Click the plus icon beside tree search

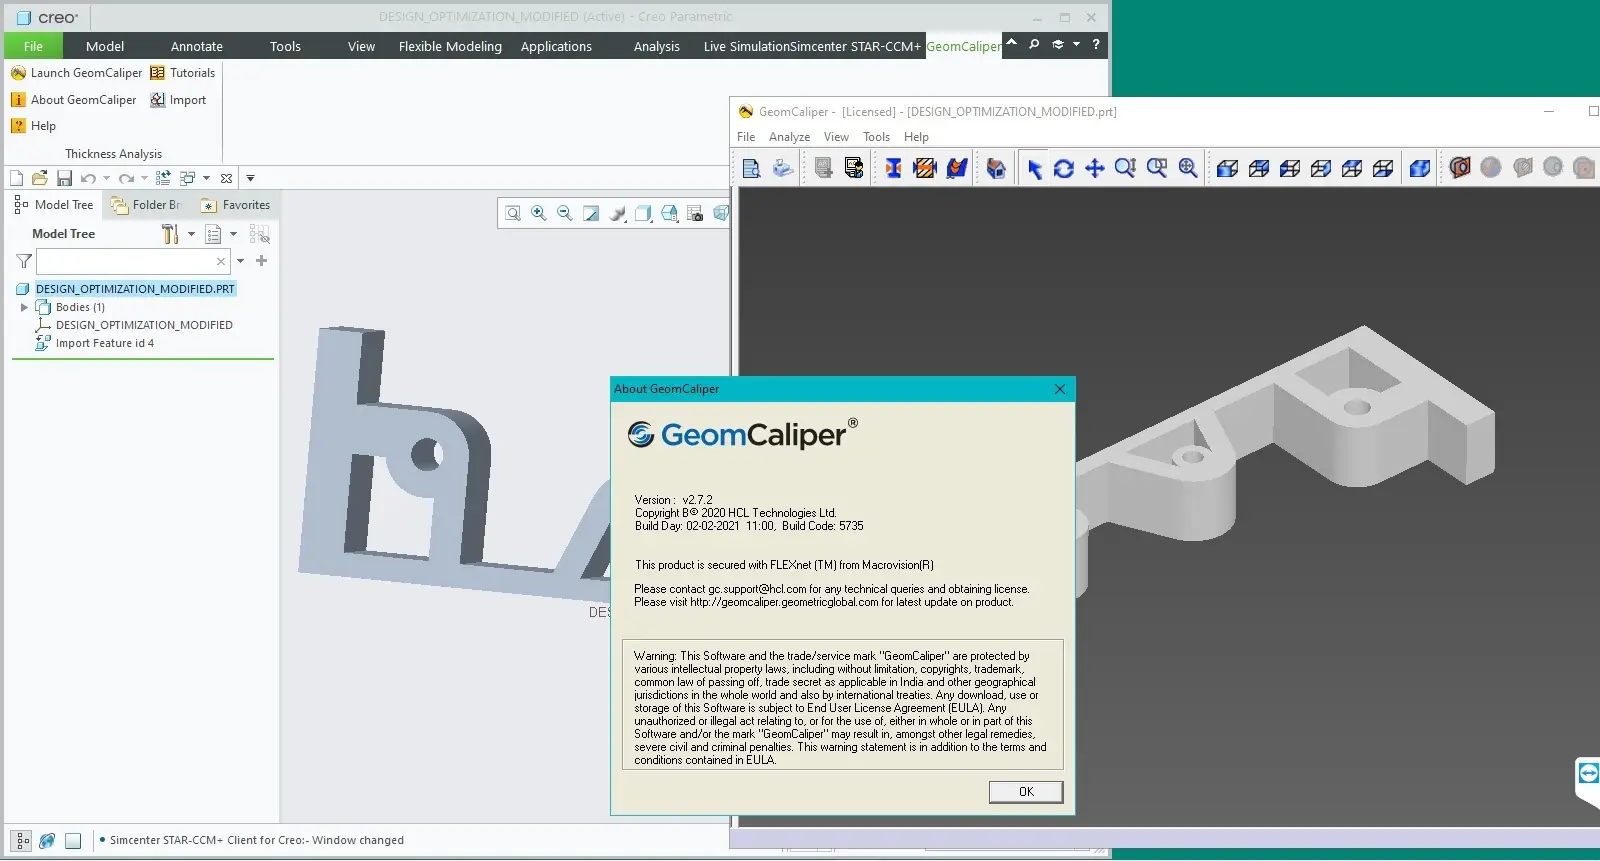tap(262, 260)
